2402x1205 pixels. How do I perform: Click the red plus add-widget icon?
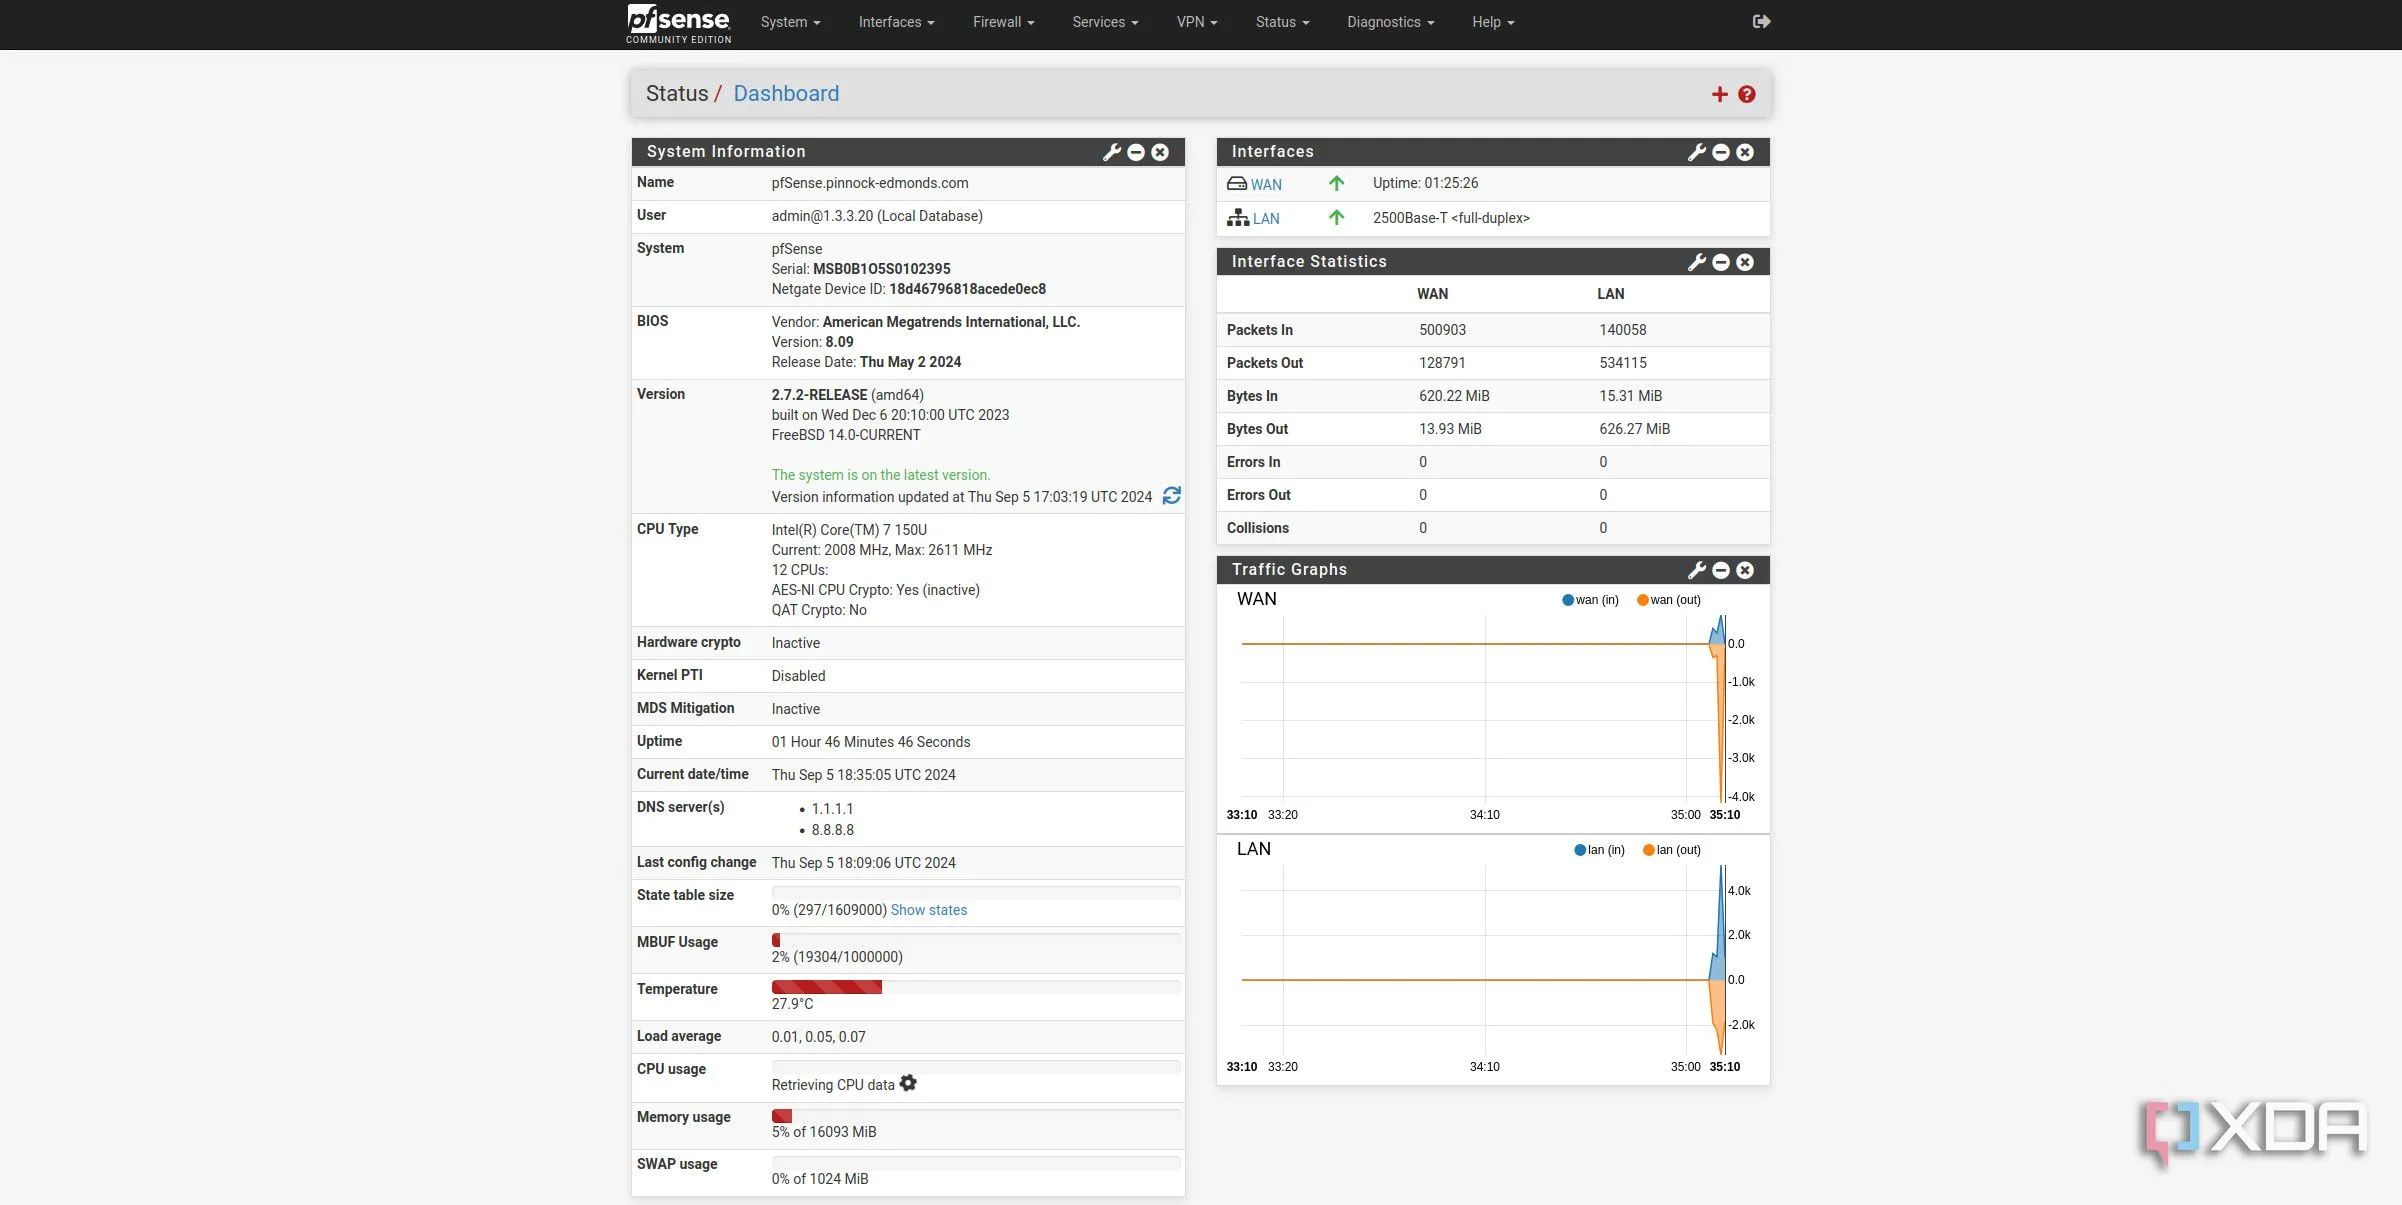tap(1719, 94)
